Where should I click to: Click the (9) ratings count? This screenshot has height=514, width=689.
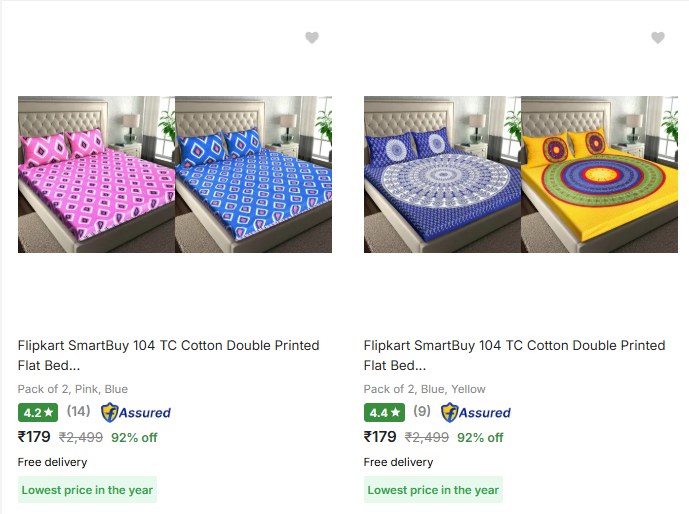point(421,411)
